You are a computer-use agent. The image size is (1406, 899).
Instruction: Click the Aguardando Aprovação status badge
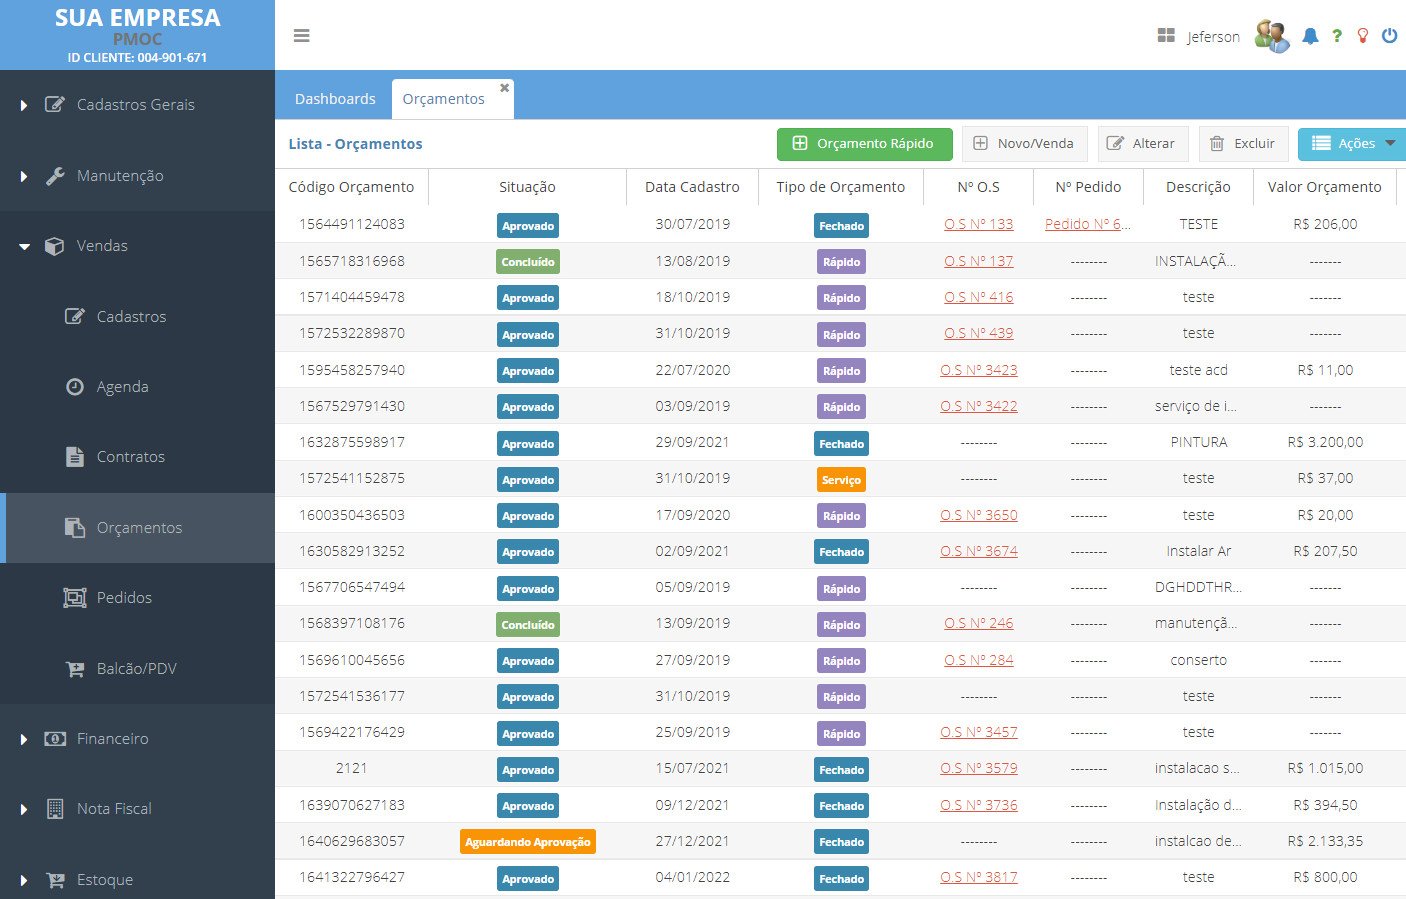(528, 842)
